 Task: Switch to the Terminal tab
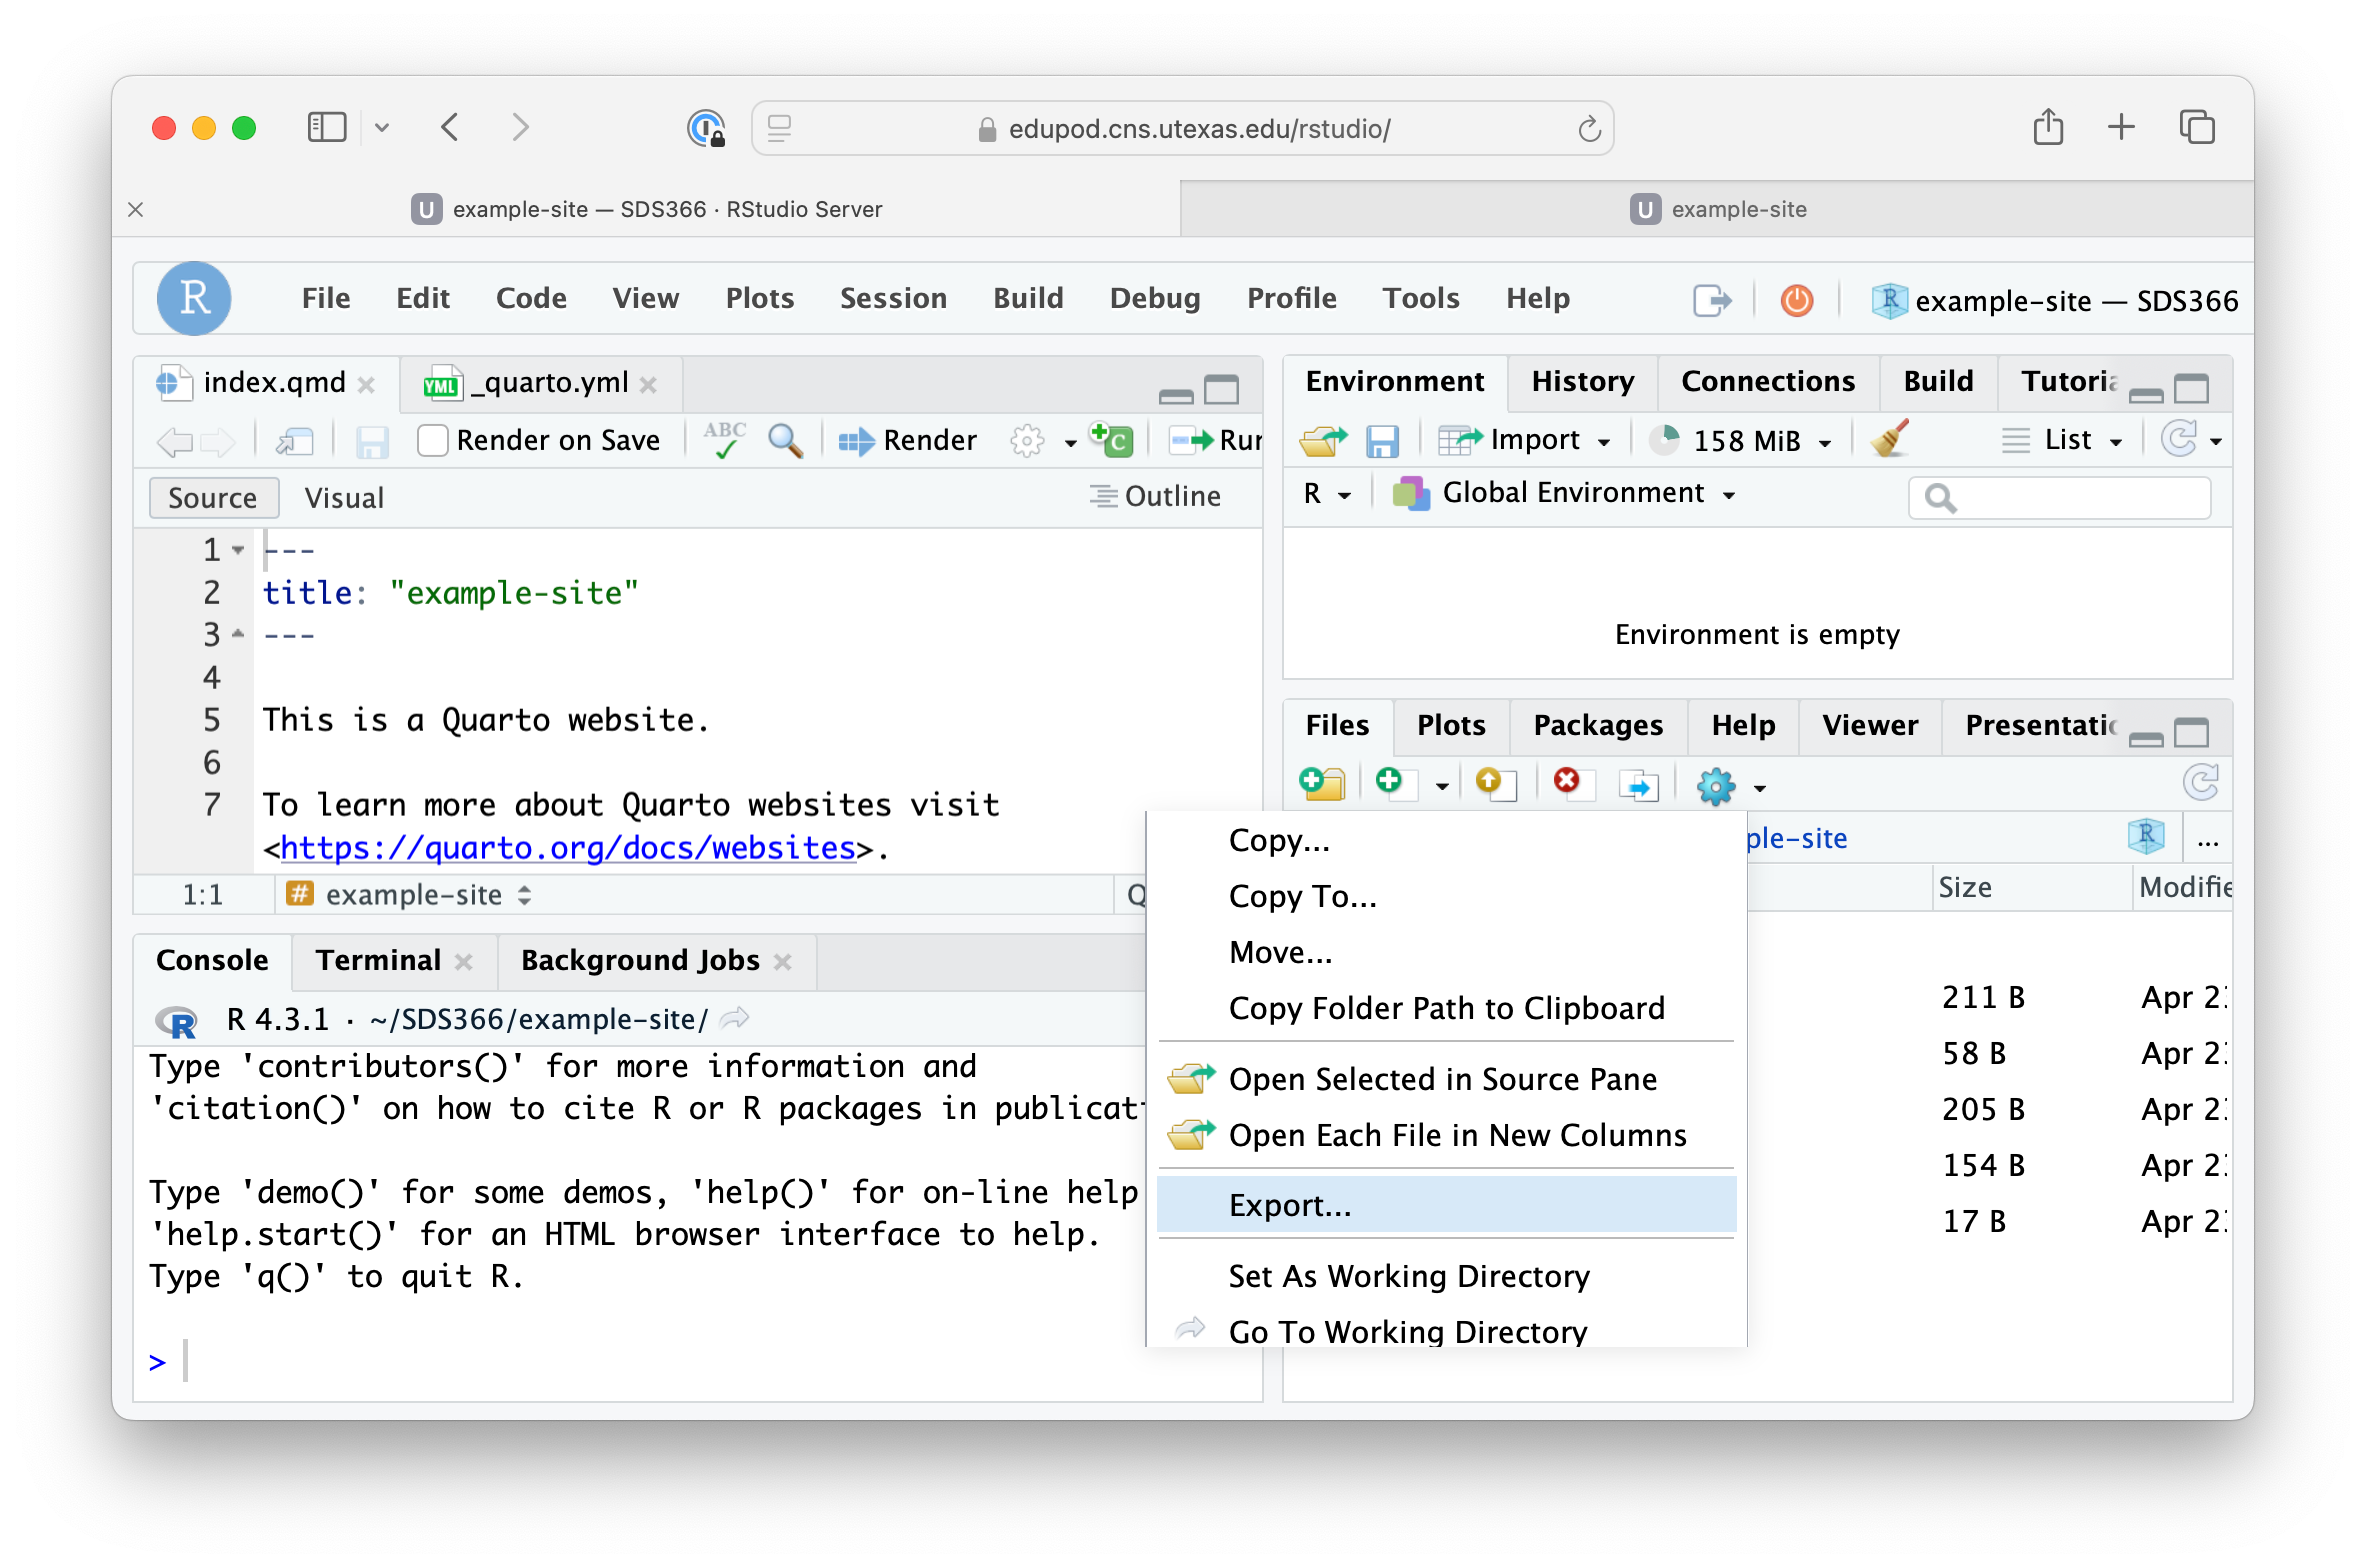point(378,960)
